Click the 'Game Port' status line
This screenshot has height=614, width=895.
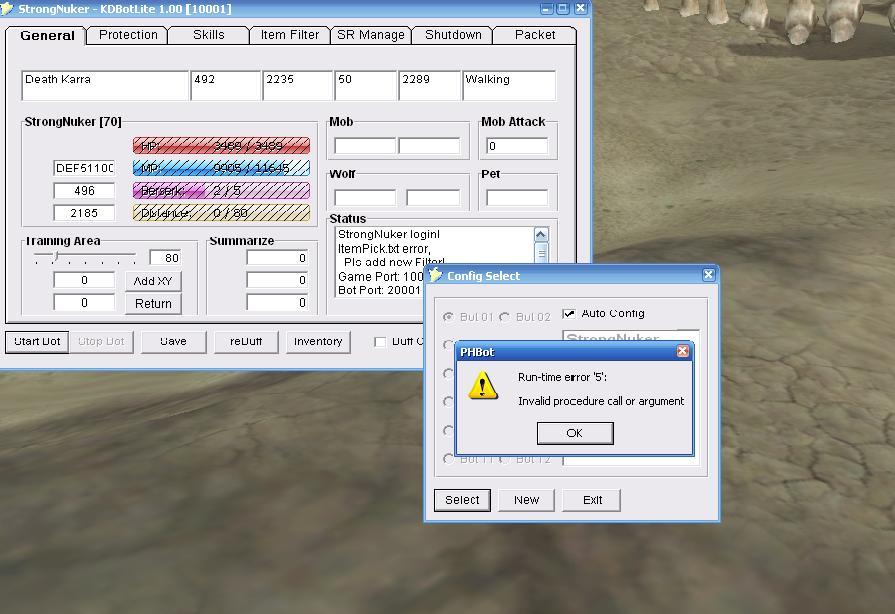[x=381, y=277]
